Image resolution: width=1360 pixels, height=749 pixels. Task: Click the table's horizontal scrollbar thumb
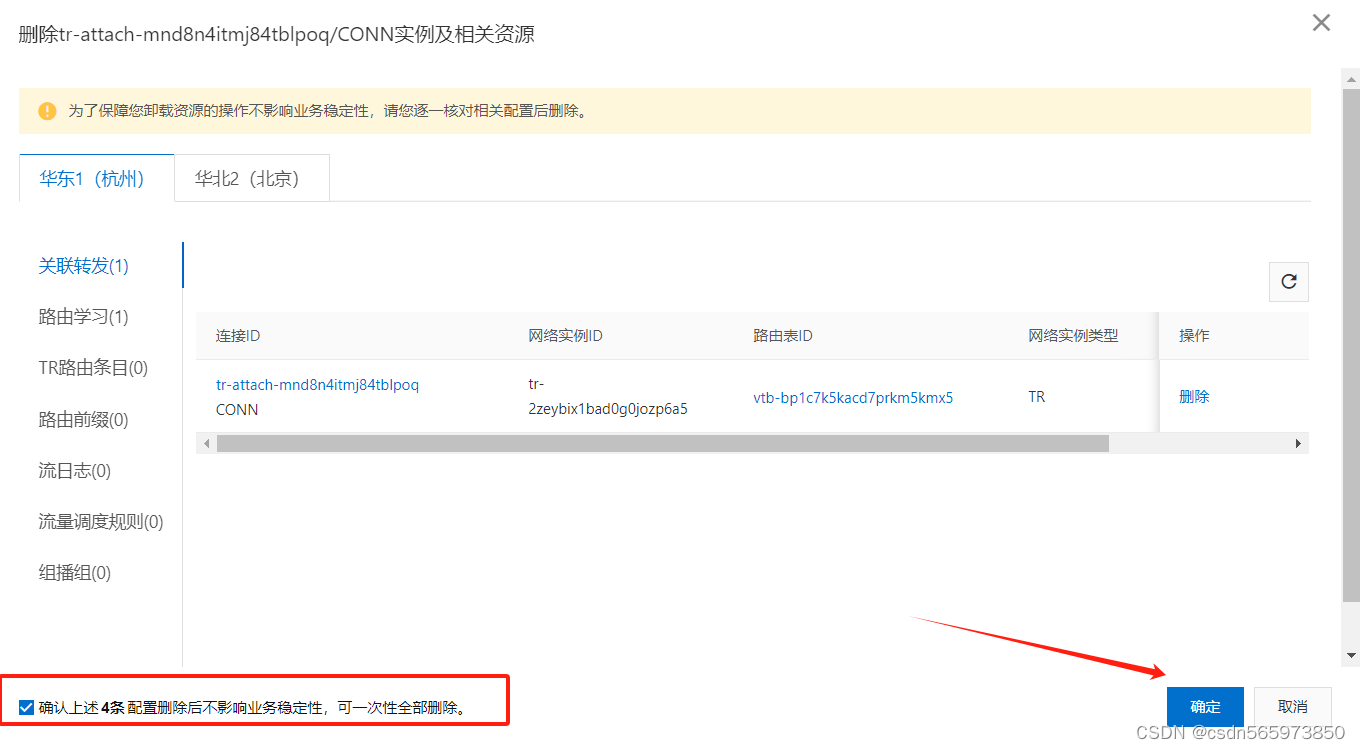662,443
